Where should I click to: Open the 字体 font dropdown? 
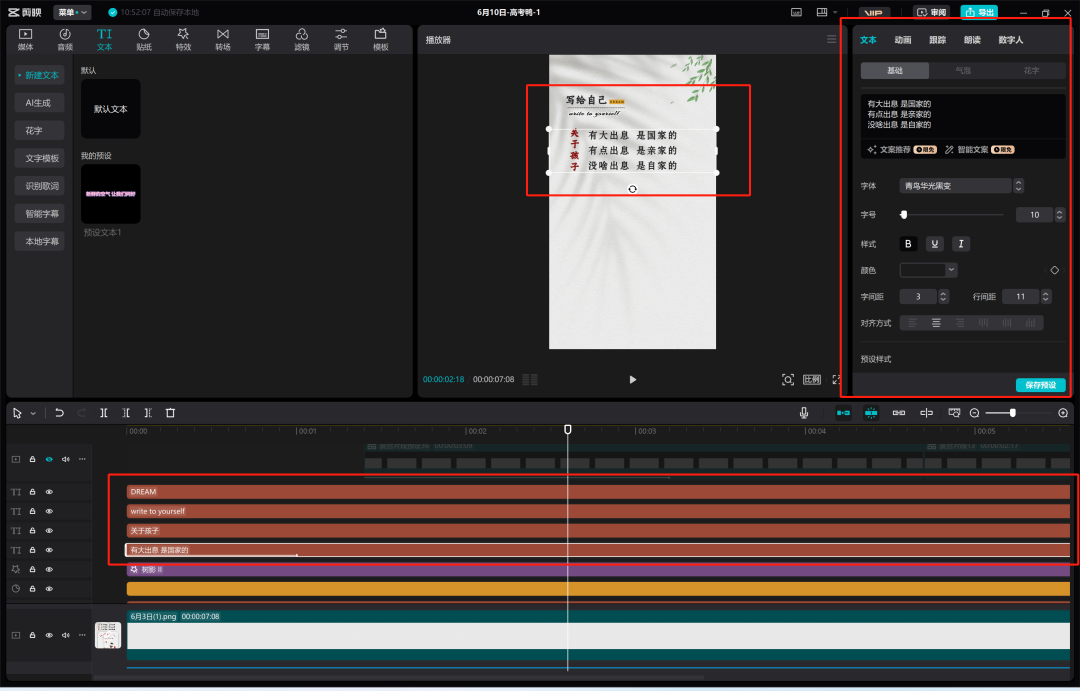point(961,186)
